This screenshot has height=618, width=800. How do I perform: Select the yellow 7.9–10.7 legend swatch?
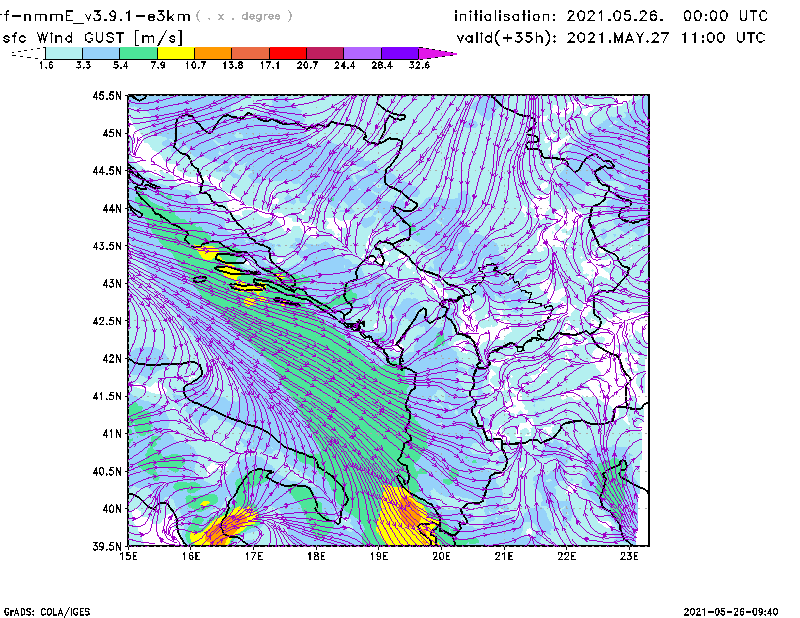tap(176, 53)
